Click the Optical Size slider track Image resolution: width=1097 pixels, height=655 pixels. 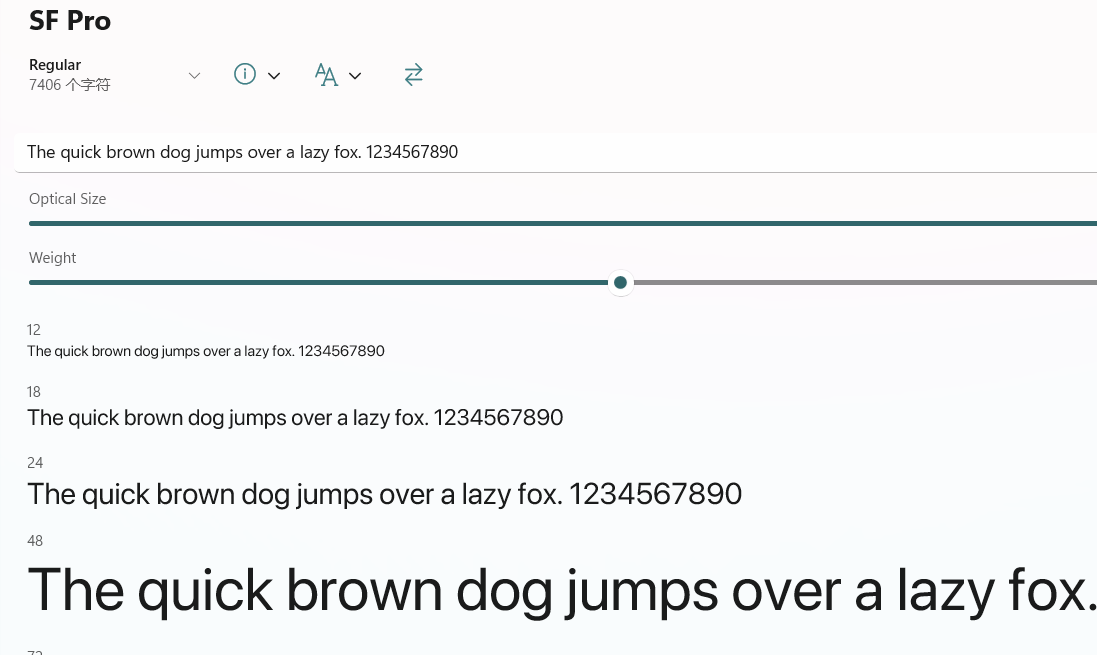click(562, 223)
